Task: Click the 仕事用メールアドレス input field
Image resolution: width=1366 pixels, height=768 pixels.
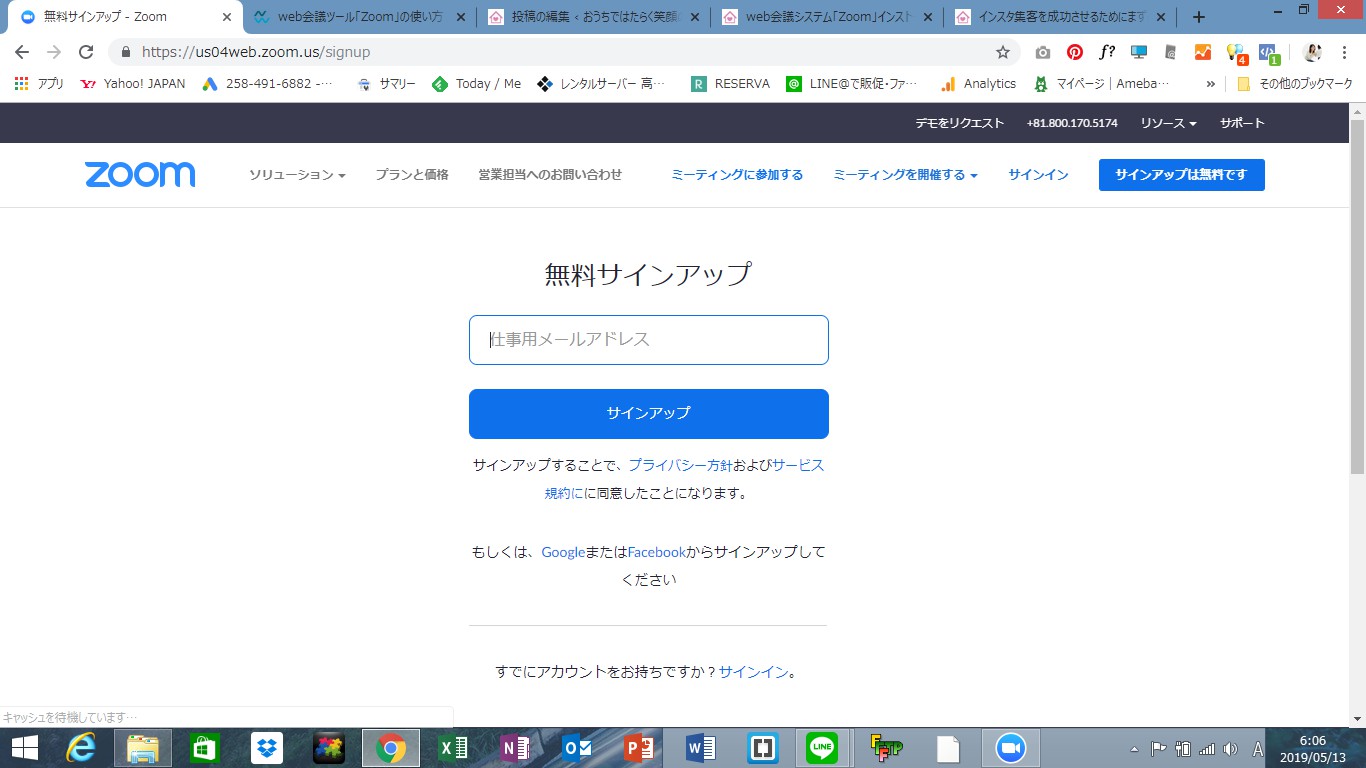Action: coord(649,340)
